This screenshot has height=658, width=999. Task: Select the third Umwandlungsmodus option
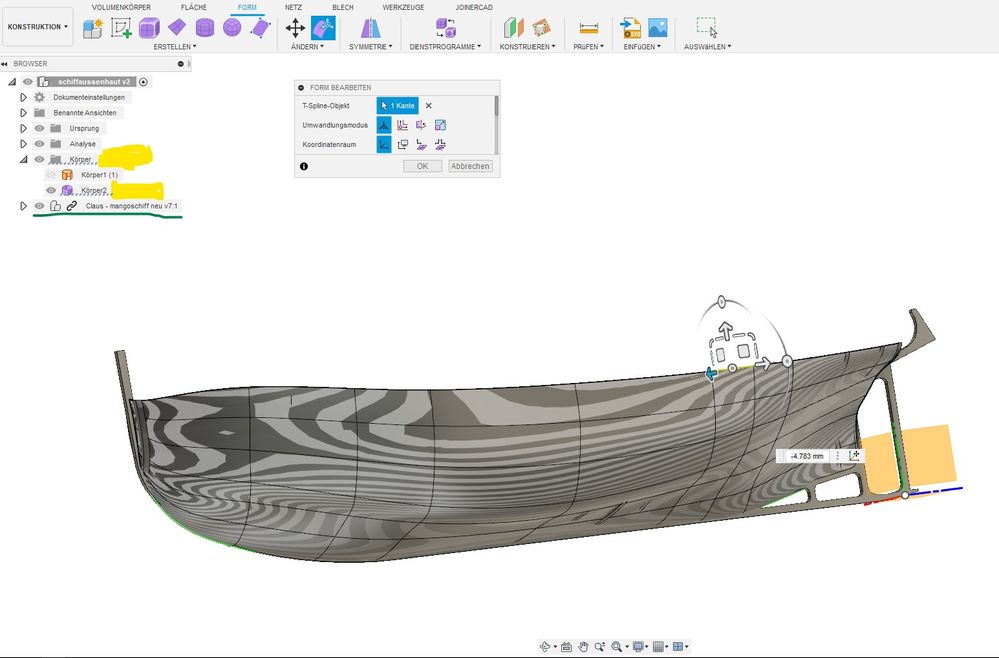tap(421, 125)
